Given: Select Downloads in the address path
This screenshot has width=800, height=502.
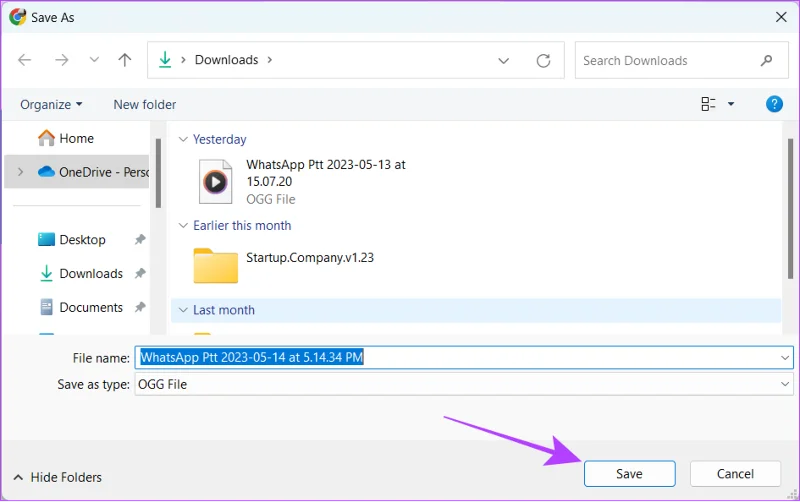Looking at the screenshot, I should coord(227,60).
